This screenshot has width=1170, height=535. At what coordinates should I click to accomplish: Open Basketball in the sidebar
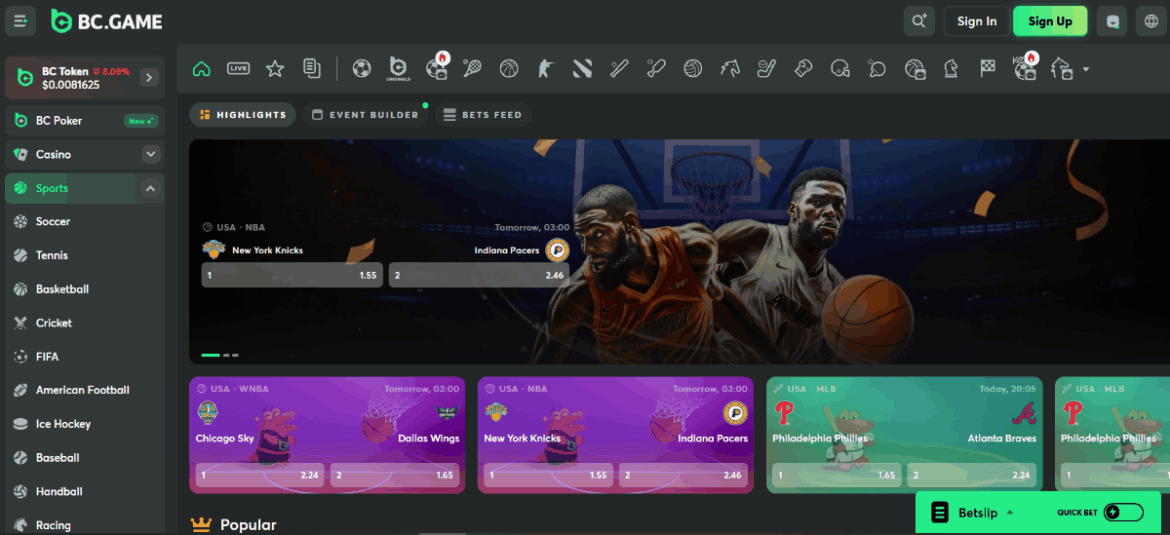coord(84,289)
